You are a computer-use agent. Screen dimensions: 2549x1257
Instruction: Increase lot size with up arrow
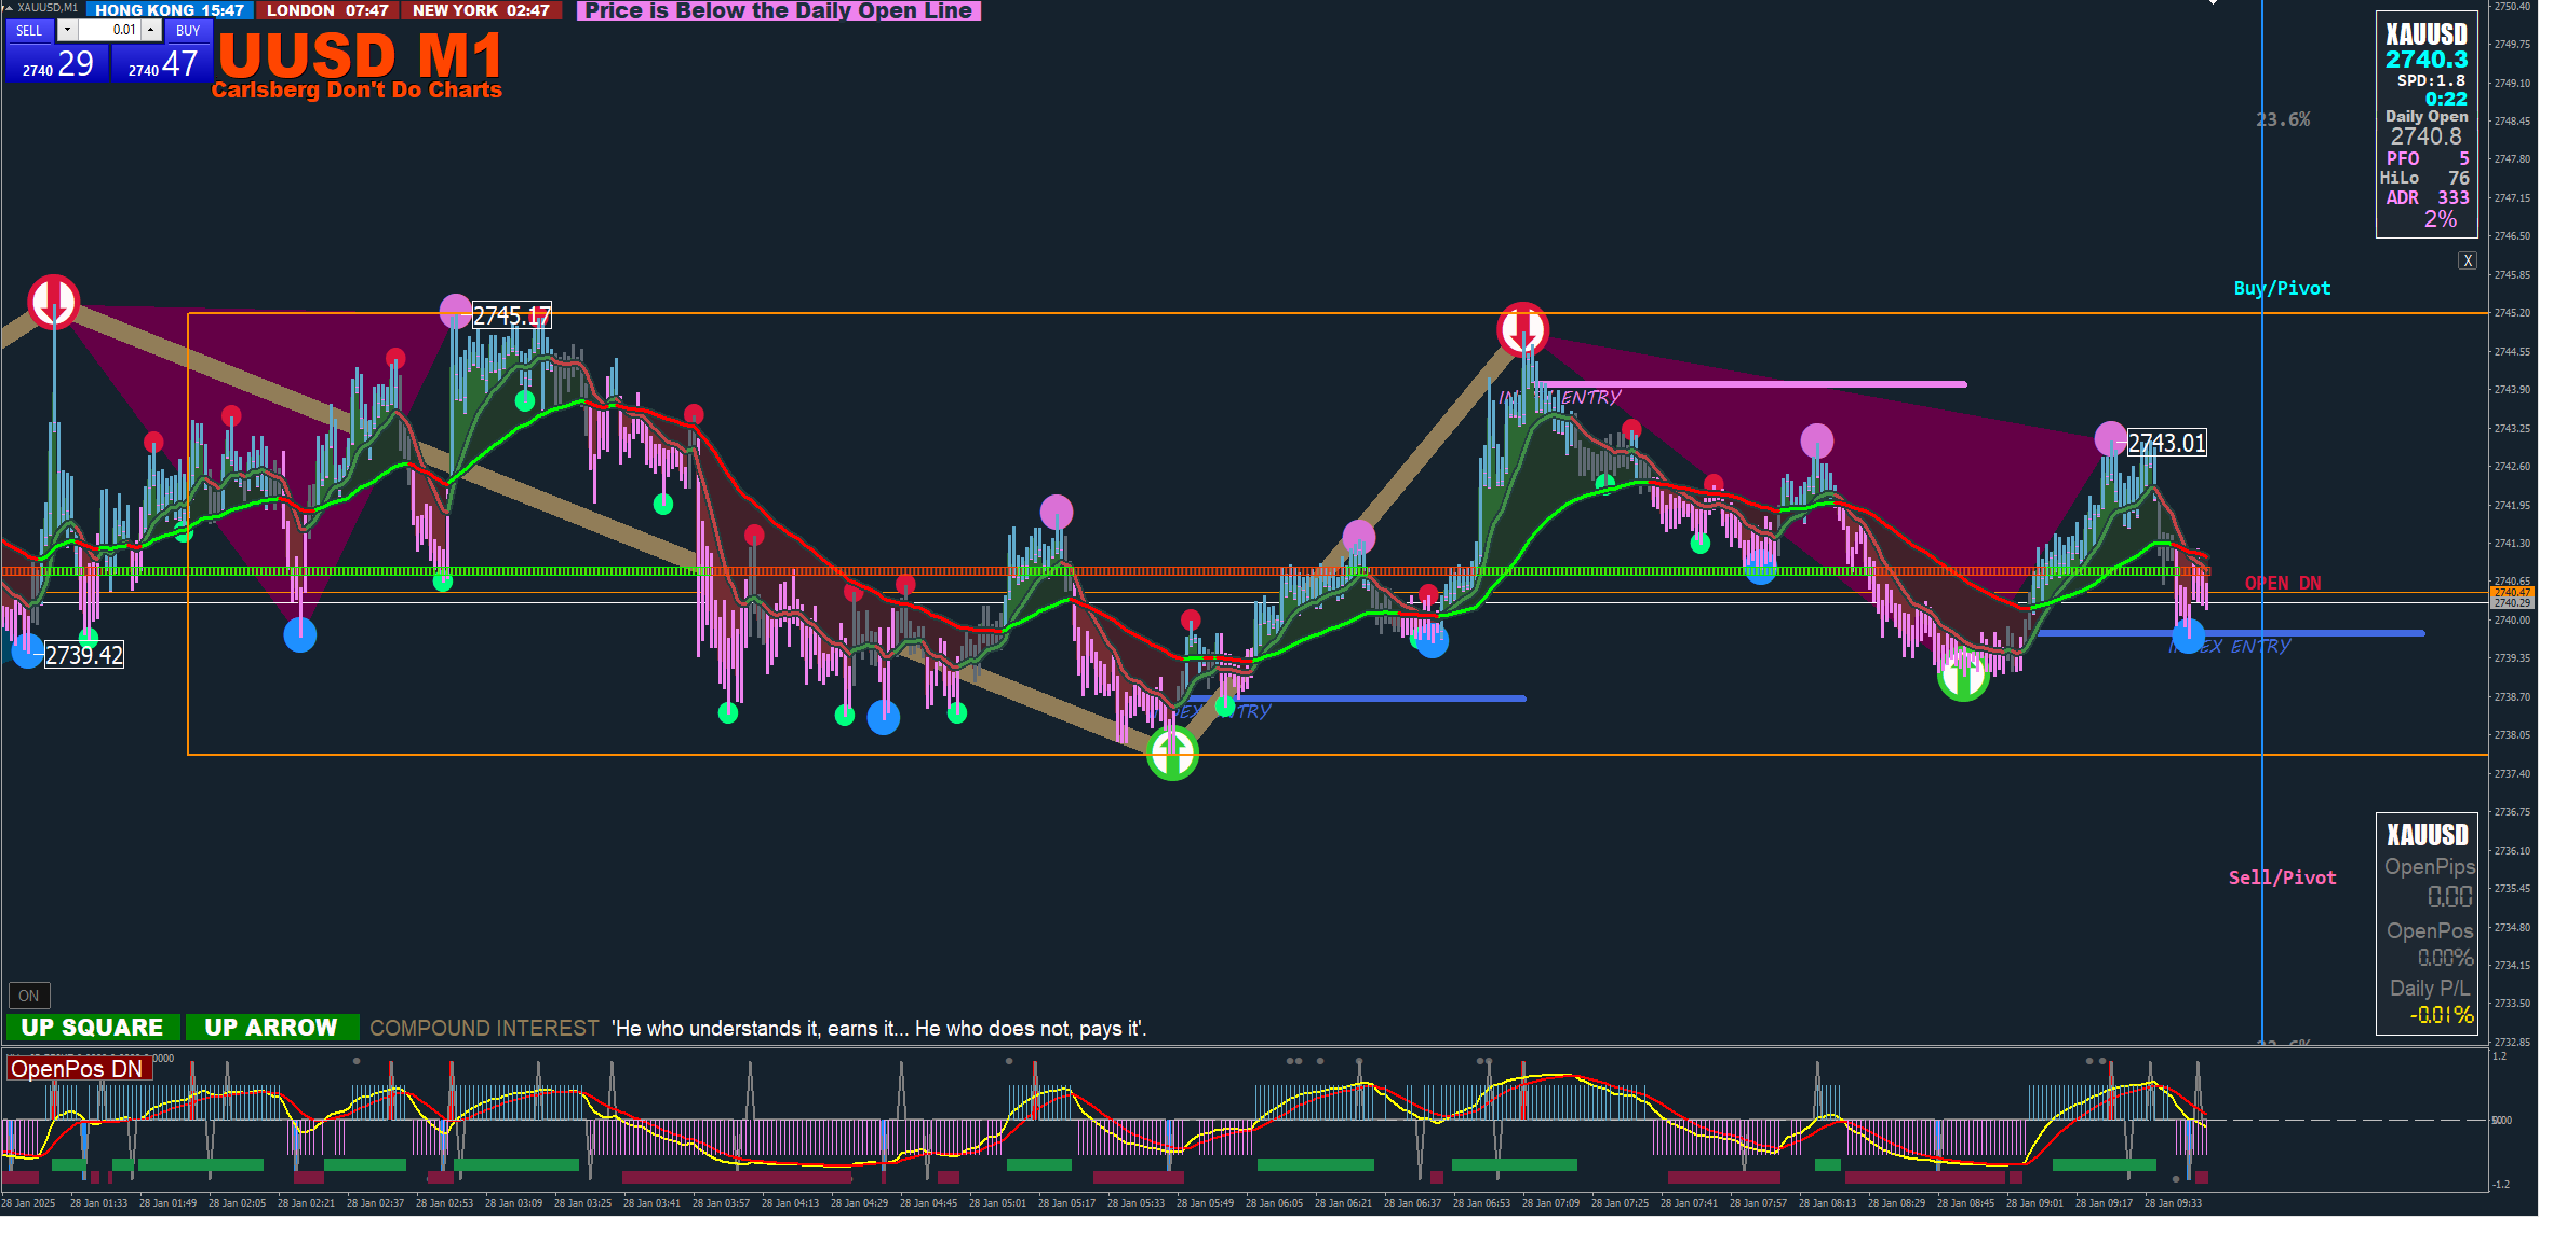150,30
